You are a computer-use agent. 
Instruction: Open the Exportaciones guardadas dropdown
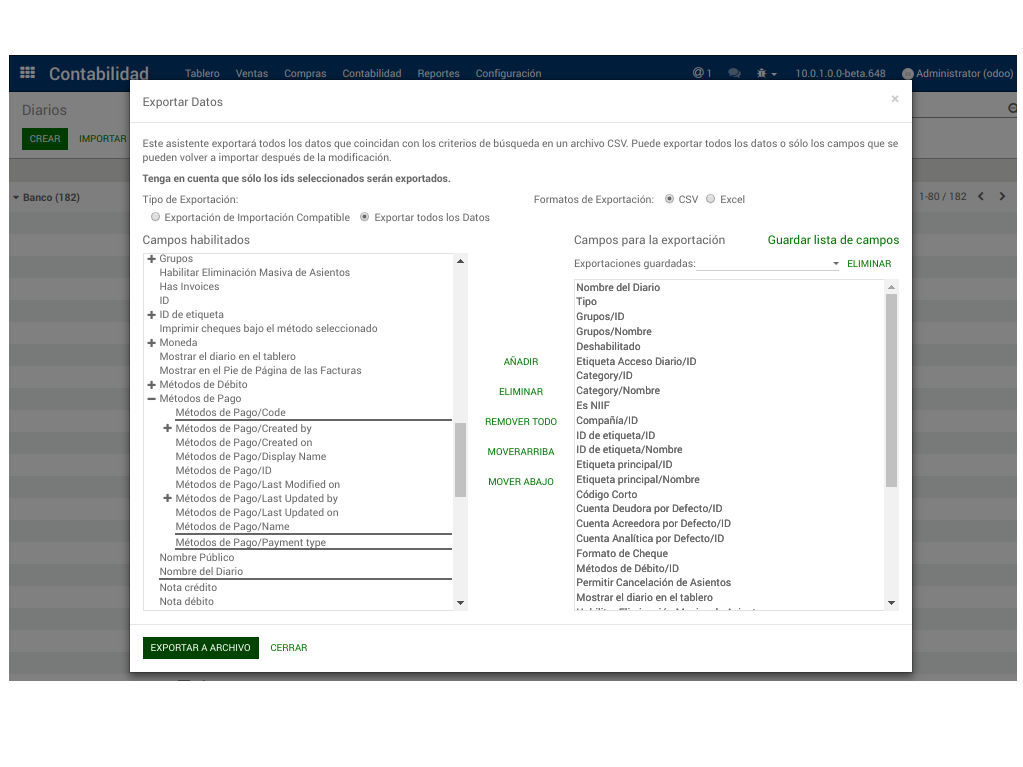point(768,264)
